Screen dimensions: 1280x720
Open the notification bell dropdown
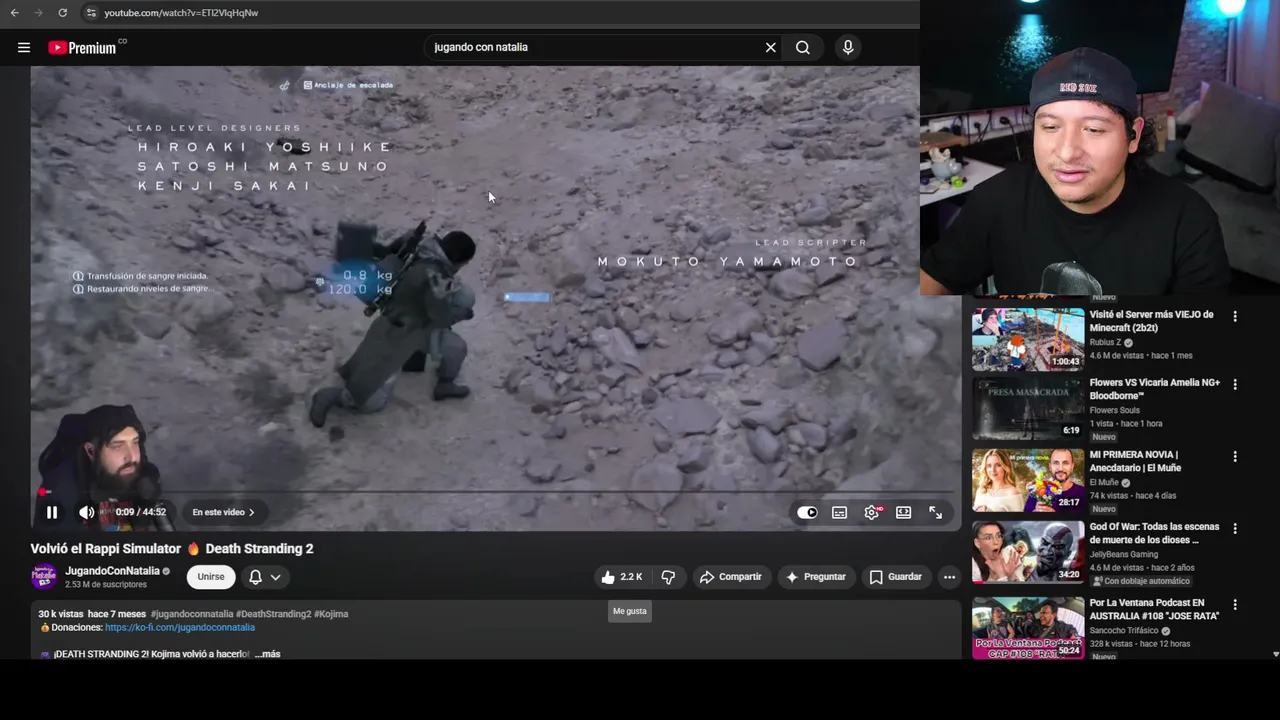coord(265,577)
